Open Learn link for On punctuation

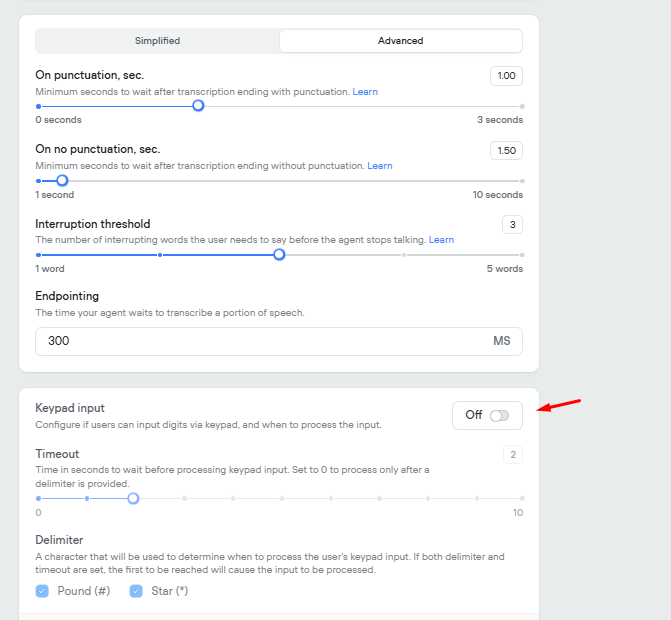(365, 92)
